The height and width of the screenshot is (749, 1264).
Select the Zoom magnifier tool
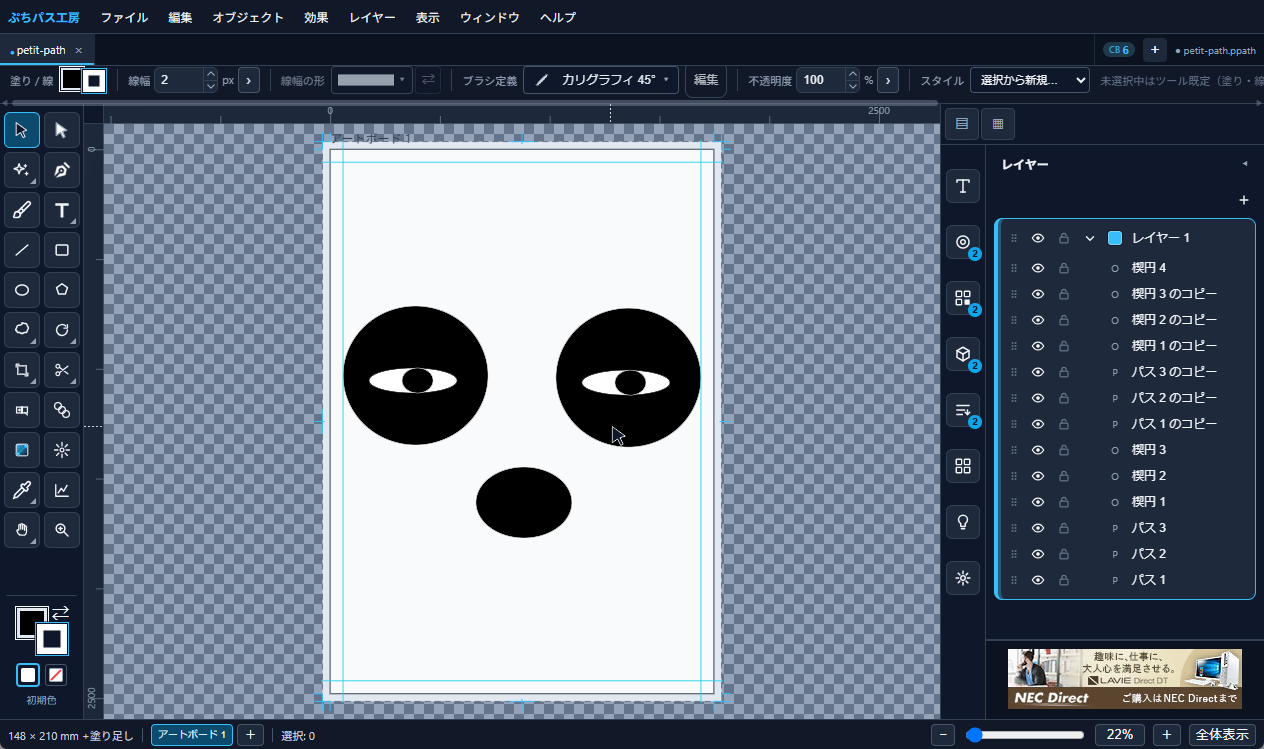pos(62,530)
